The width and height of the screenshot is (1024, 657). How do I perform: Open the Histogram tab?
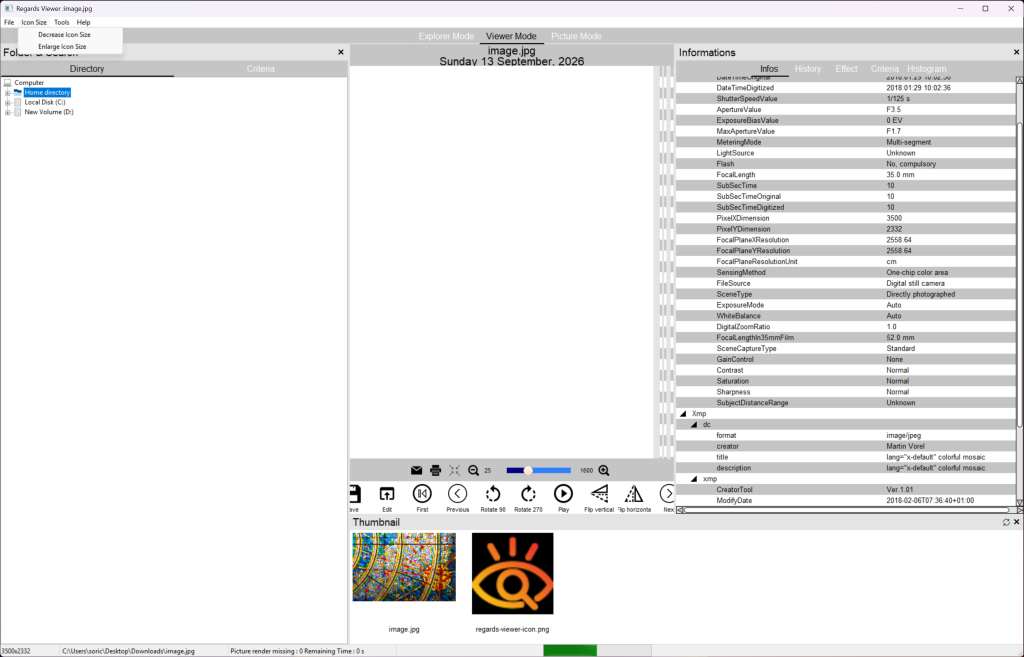(x=926, y=69)
